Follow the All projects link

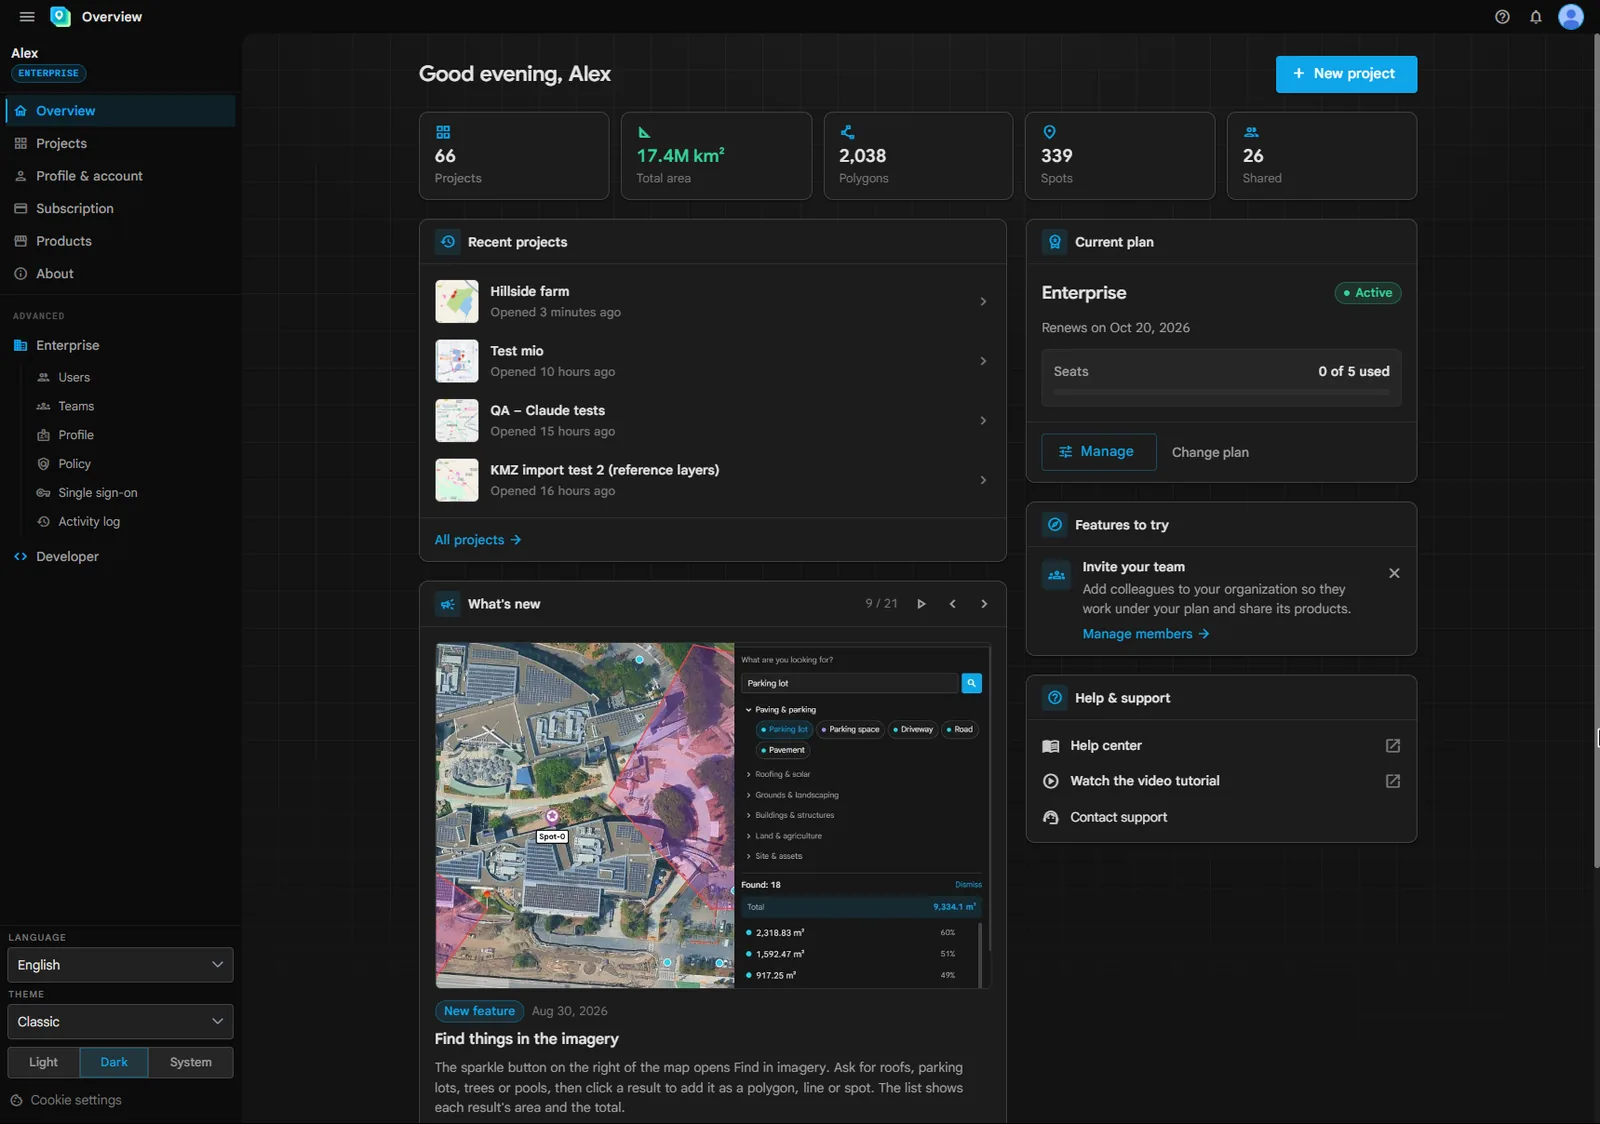(x=478, y=540)
